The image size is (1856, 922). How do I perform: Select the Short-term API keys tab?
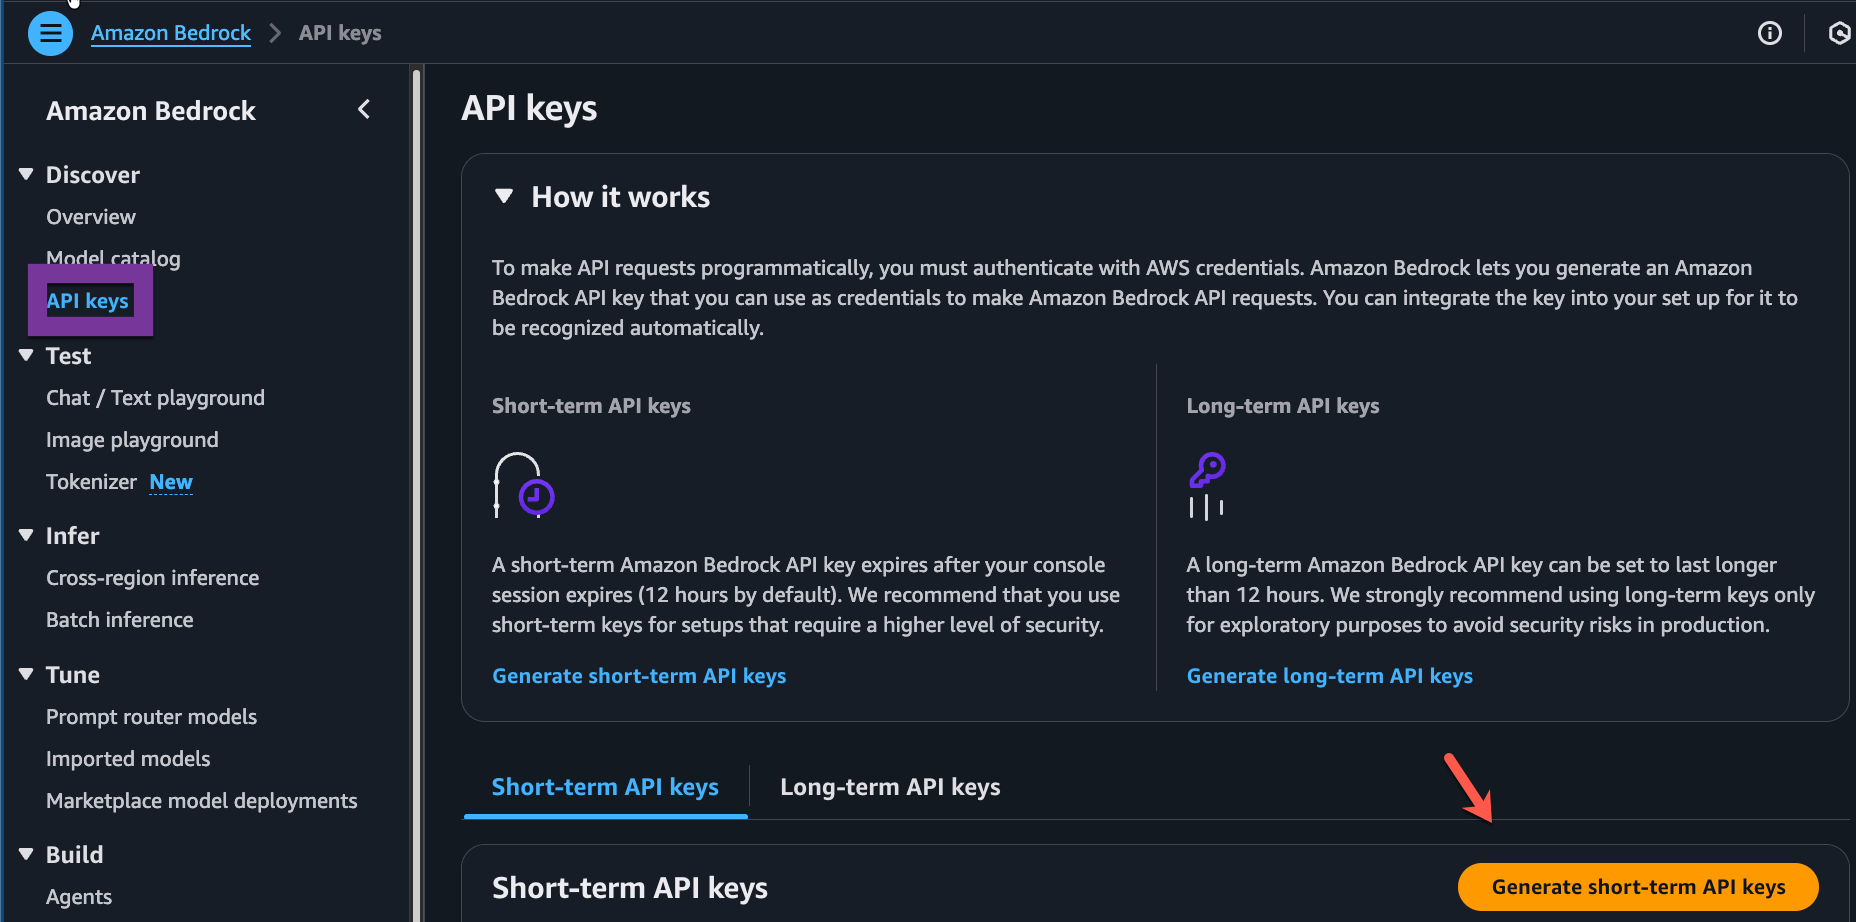605,787
